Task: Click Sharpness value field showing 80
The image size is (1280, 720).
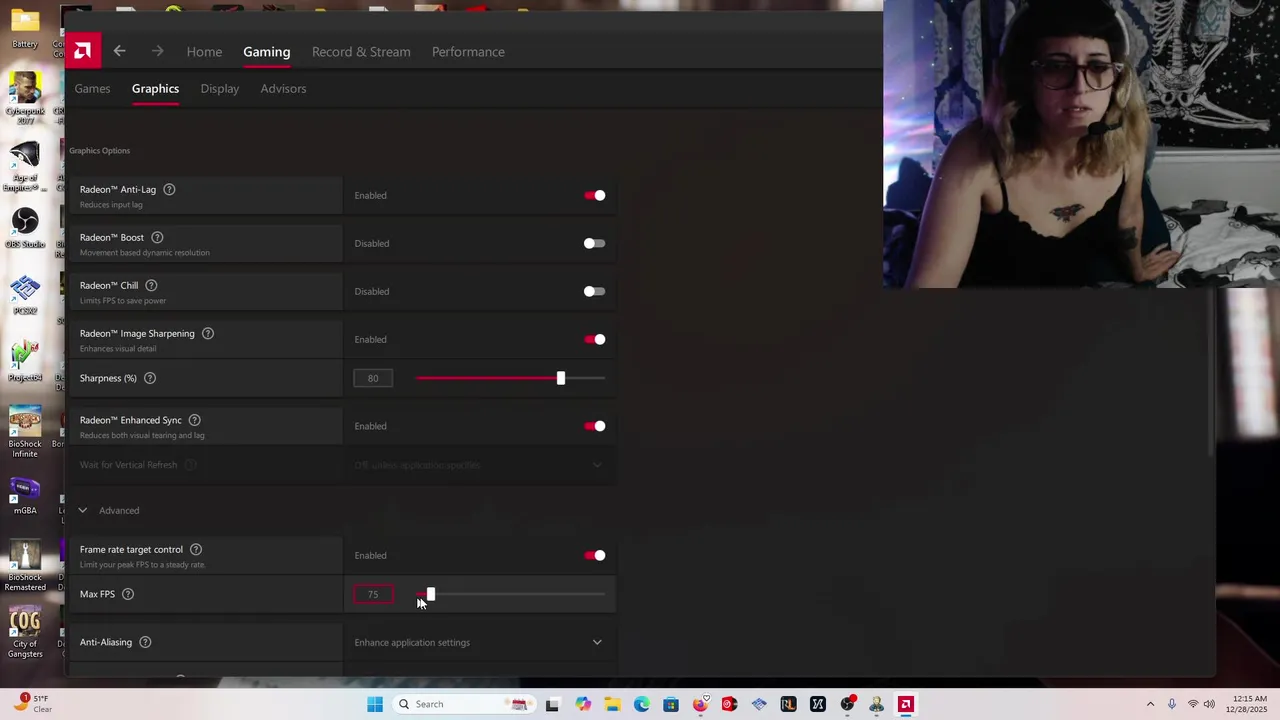Action: tap(373, 378)
